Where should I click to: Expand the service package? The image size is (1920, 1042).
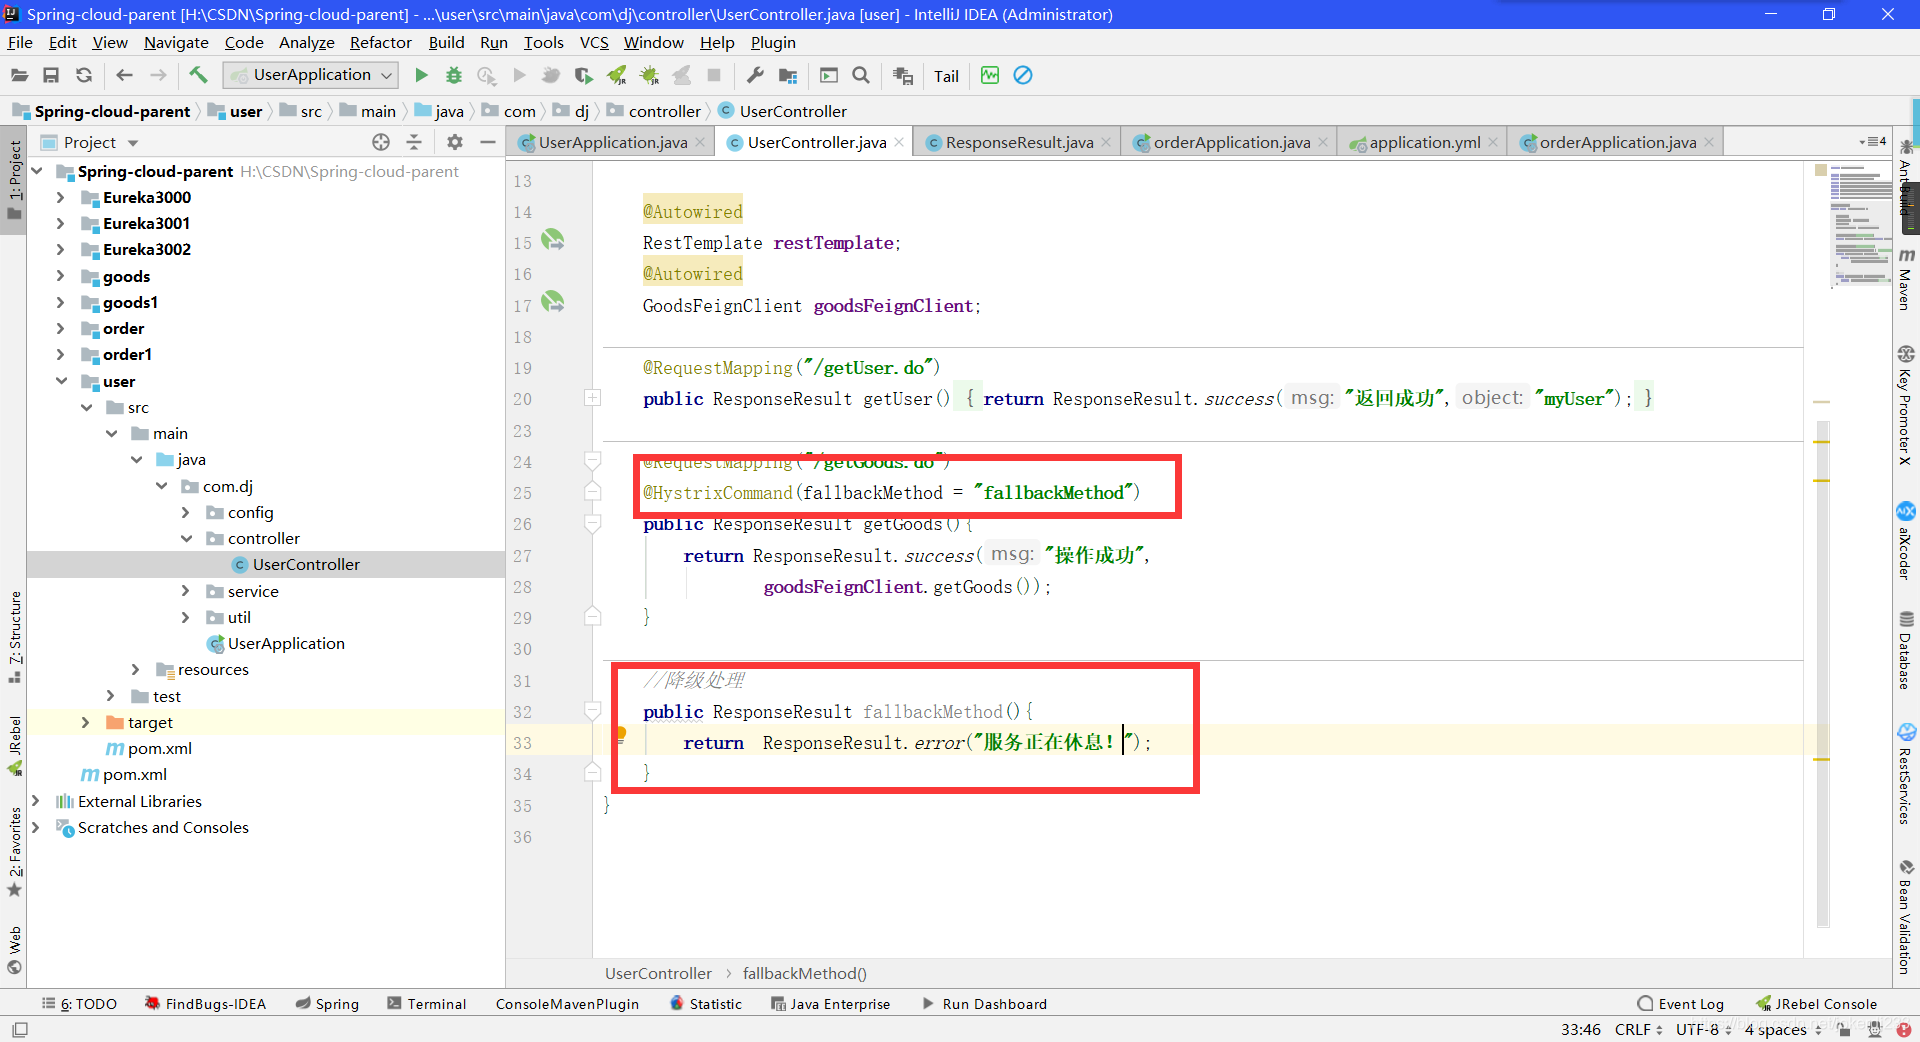tap(185, 591)
